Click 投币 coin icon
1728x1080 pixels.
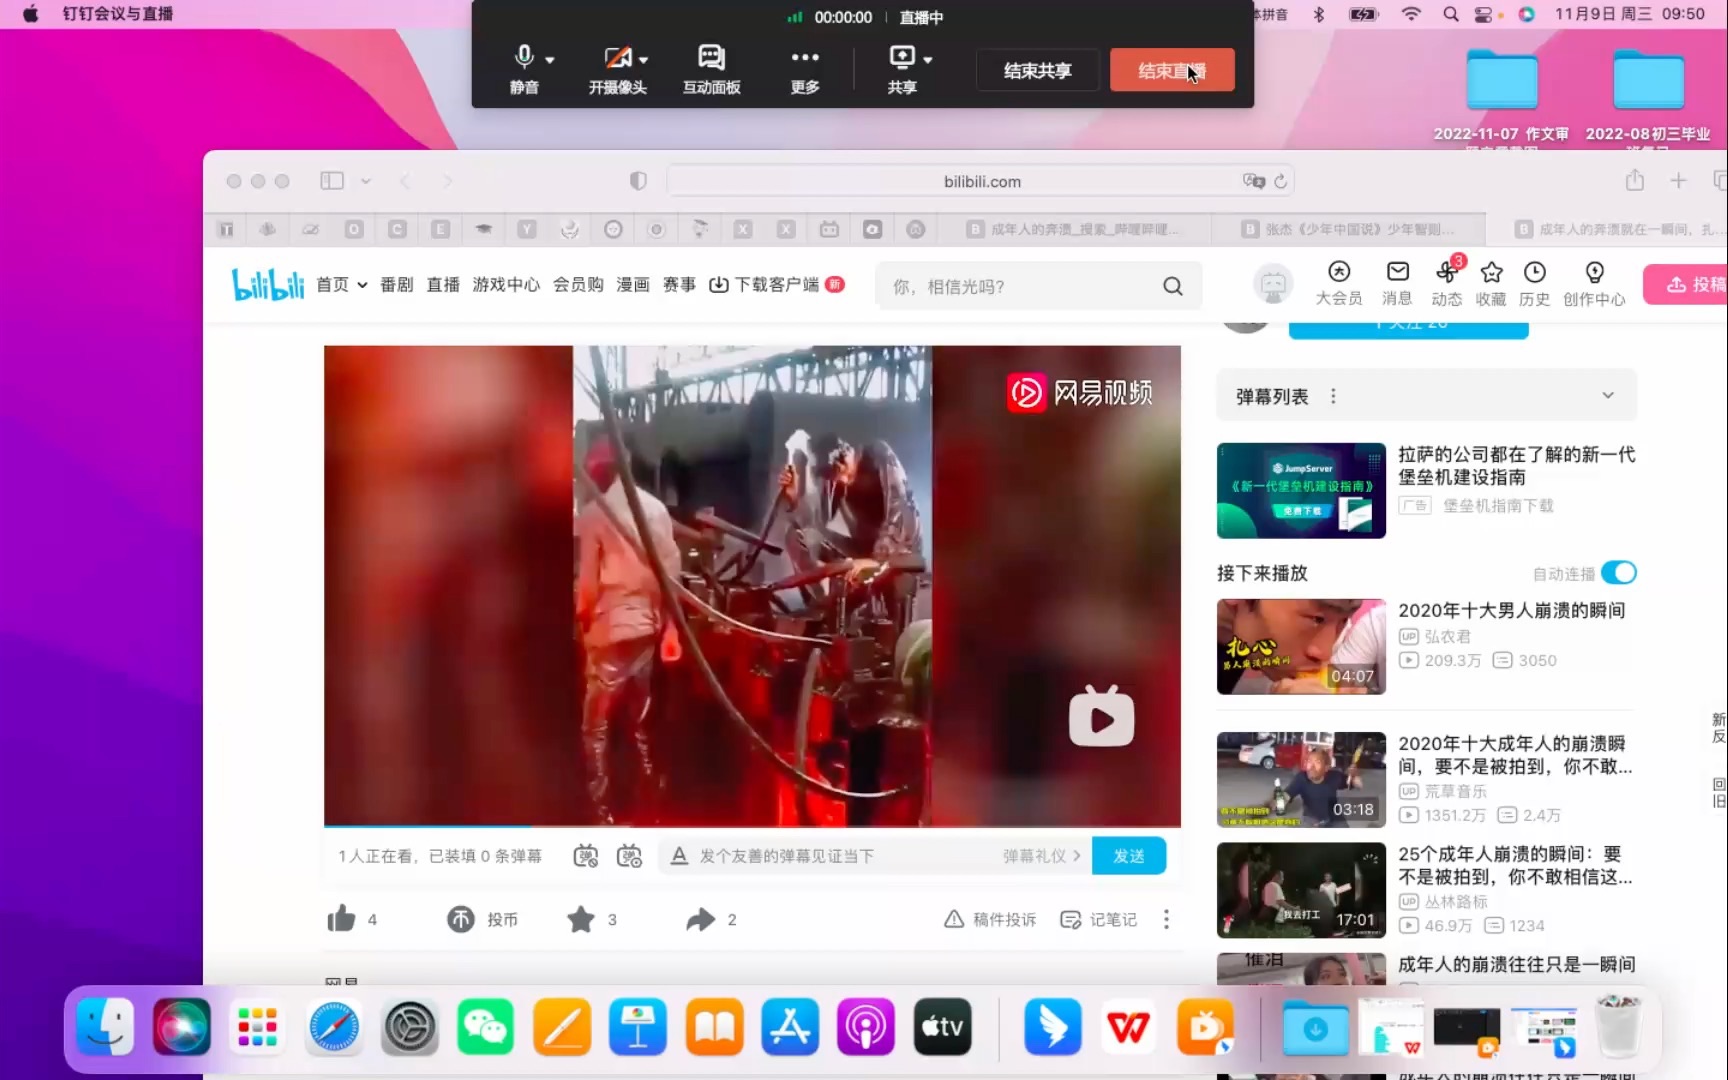[461, 919]
